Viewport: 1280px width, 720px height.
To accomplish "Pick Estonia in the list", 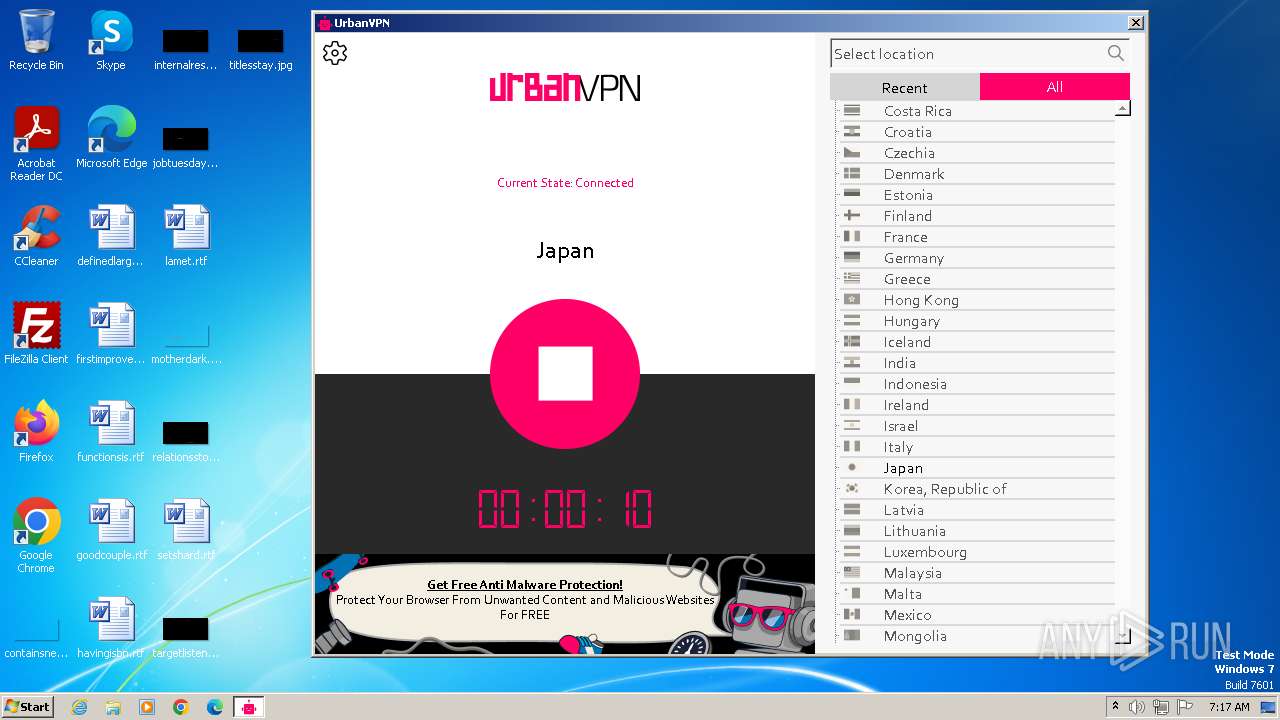I will 975,195.
